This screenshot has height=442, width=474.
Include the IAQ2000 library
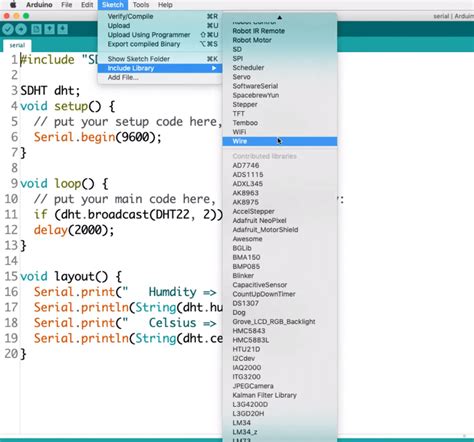(280, 368)
